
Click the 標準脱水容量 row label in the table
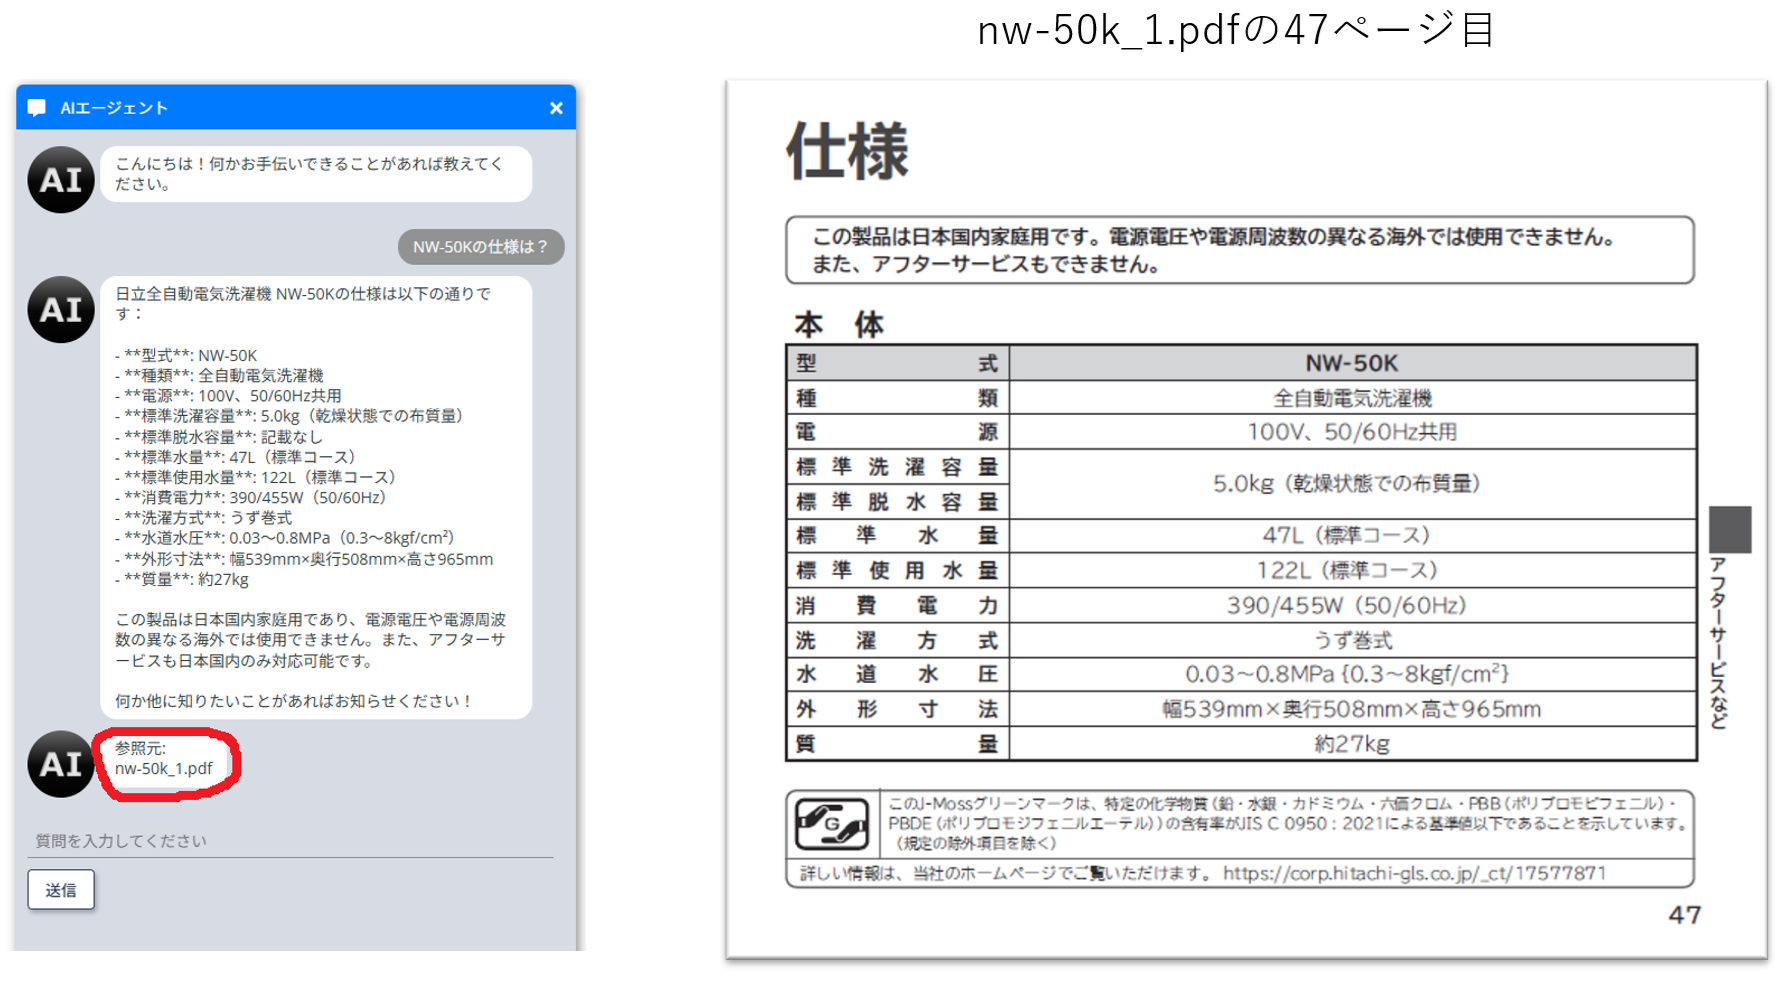(897, 502)
